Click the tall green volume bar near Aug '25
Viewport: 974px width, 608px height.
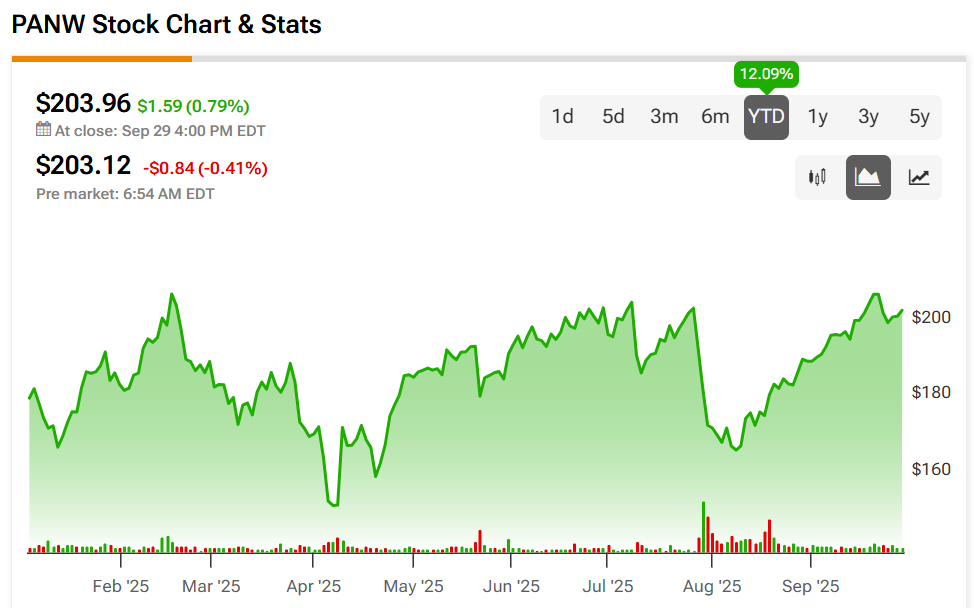point(704,527)
